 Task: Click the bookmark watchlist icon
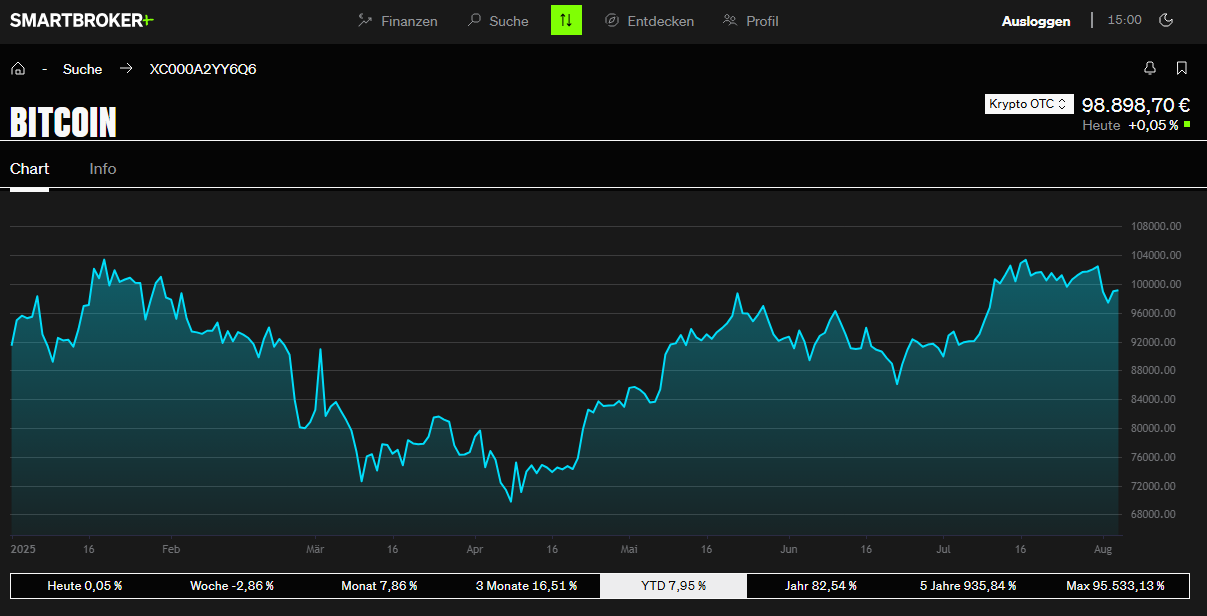pyautogui.click(x=1182, y=68)
